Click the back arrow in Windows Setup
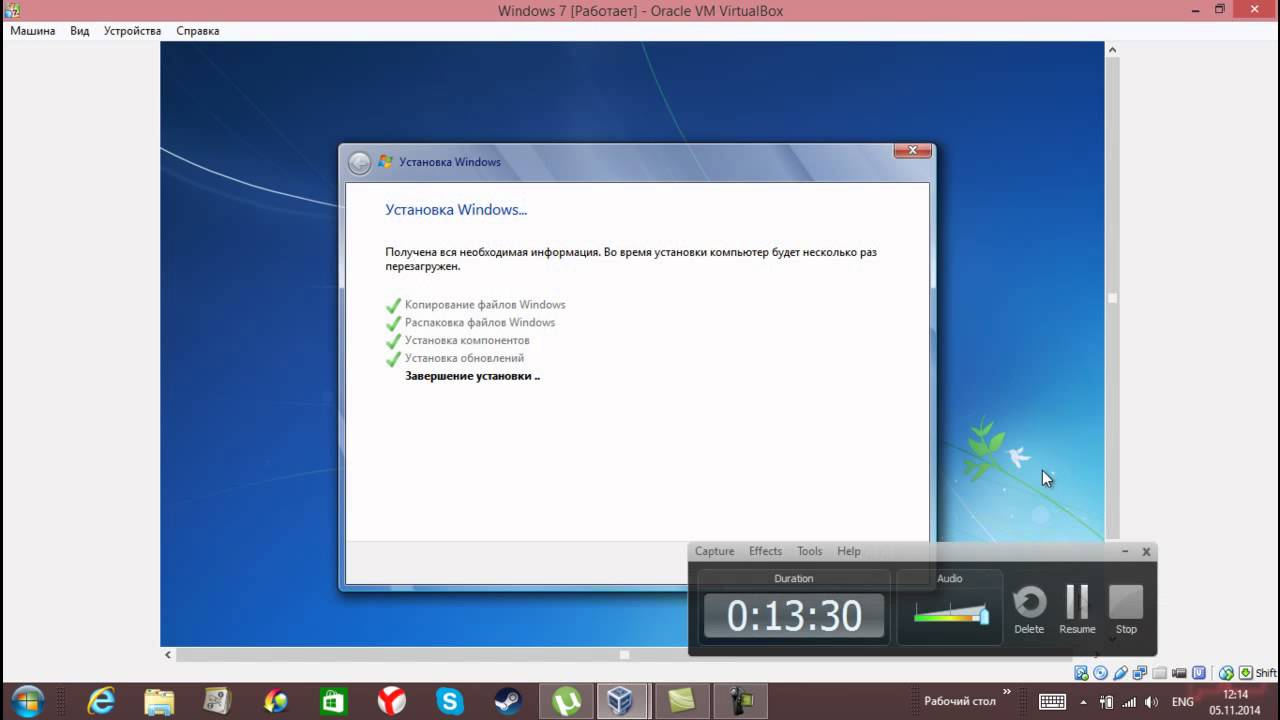This screenshot has height=720, width=1280. pos(359,163)
